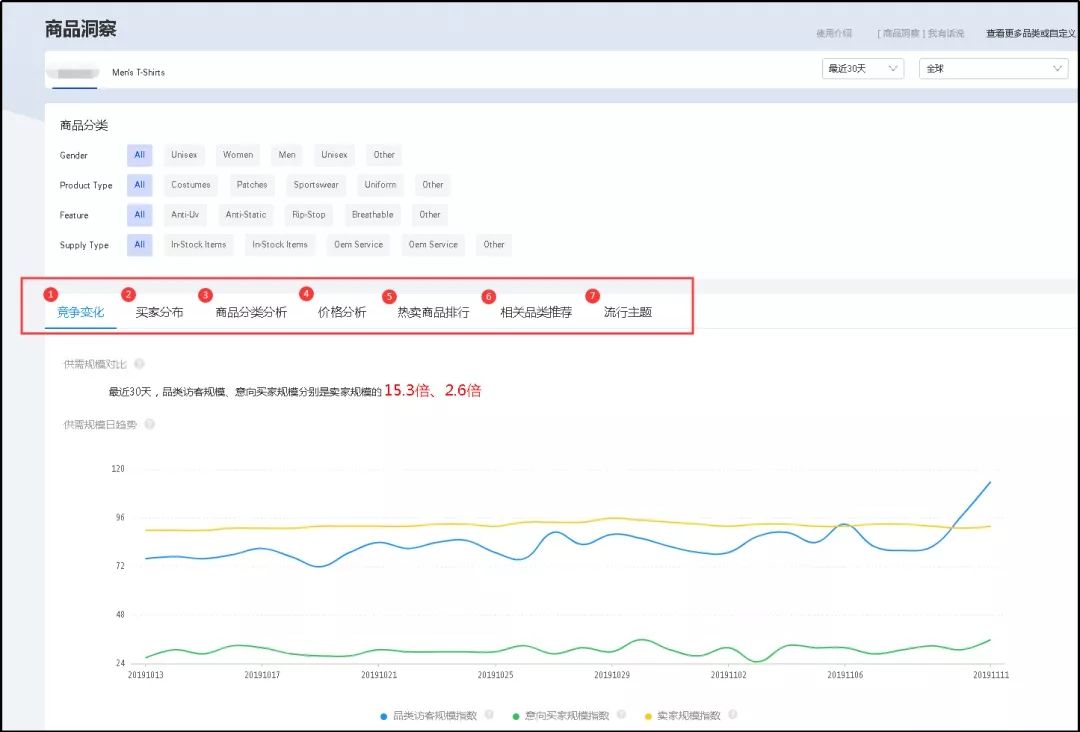Viewport: 1080px width, 732px height.
Task: Select the Men's T-Shirts category tab
Action: (x=138, y=72)
